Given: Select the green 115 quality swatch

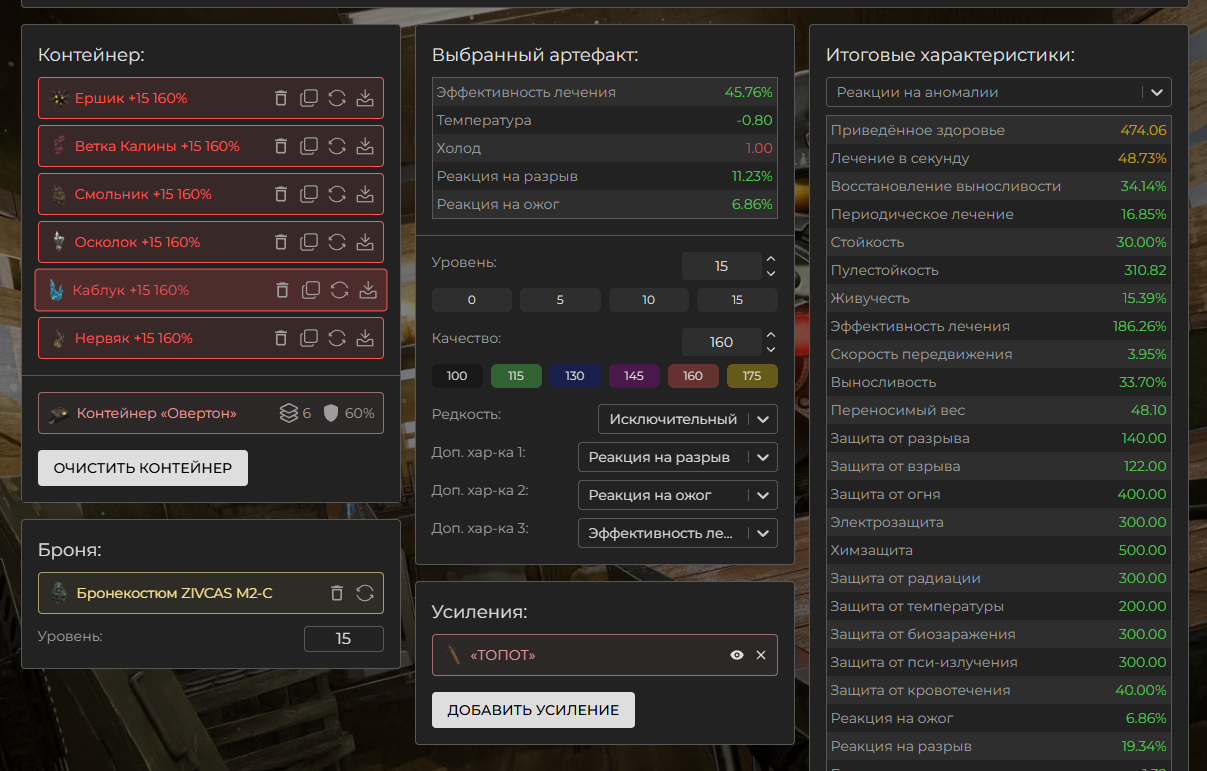Looking at the screenshot, I should point(516,376).
